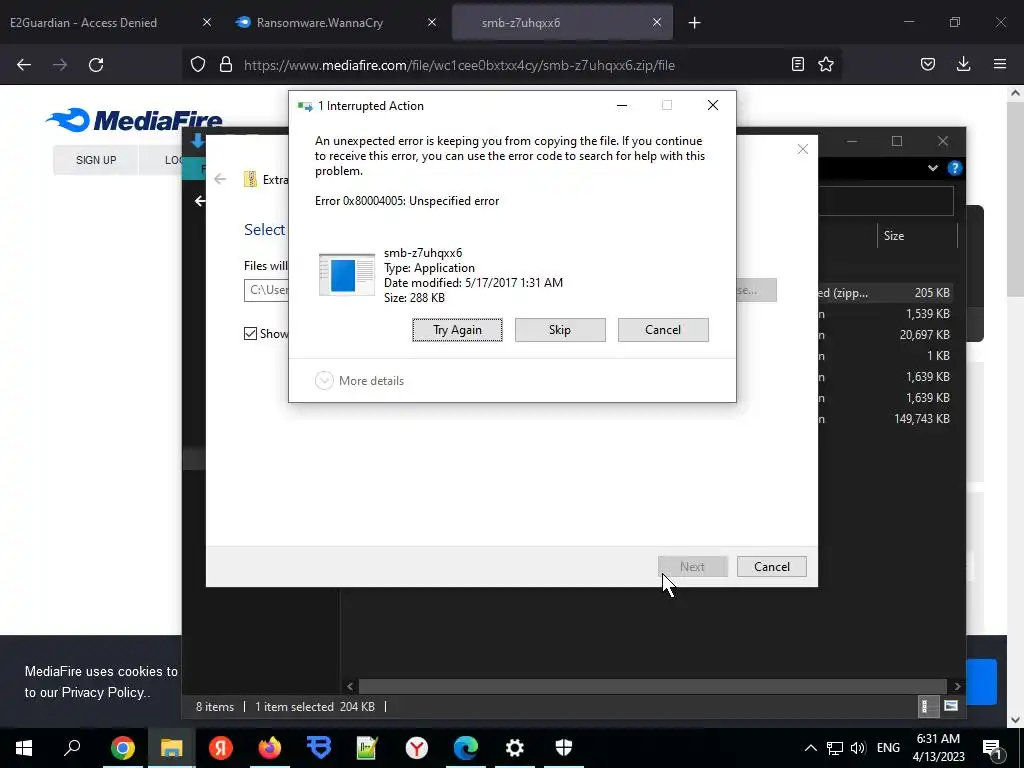This screenshot has width=1024, height=768.
Task: Click the SIGN UP button on MediaFire
Action: (96, 160)
